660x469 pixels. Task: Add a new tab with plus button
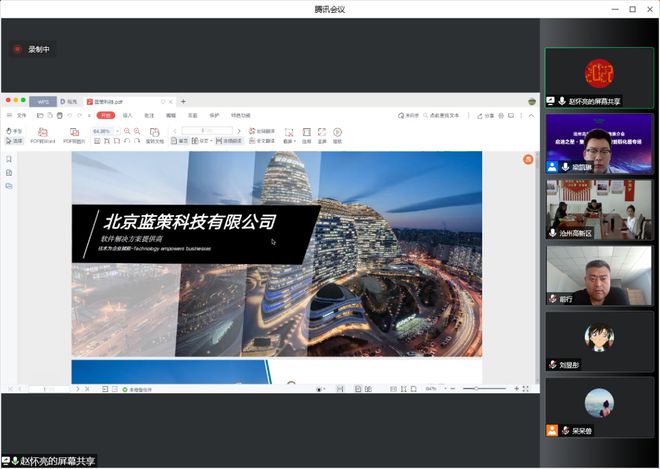183,101
